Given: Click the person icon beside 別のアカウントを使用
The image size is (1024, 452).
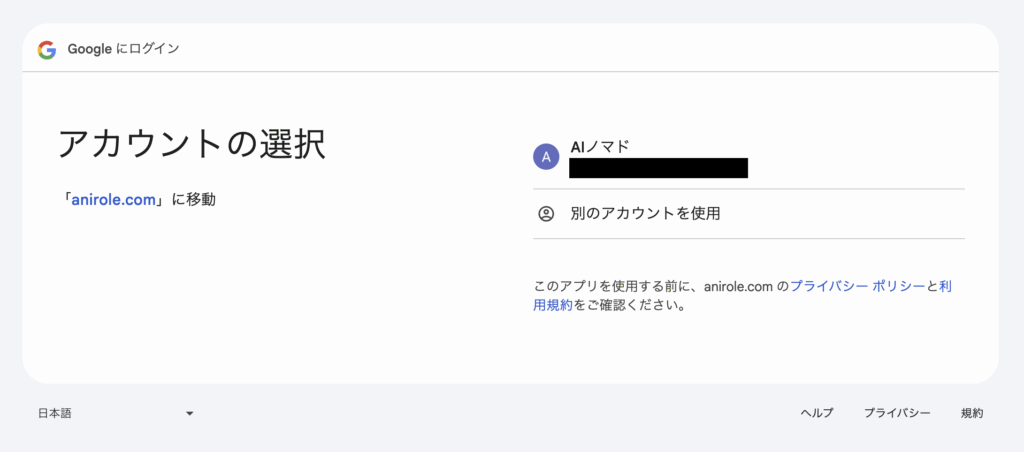Looking at the screenshot, I should pos(546,214).
